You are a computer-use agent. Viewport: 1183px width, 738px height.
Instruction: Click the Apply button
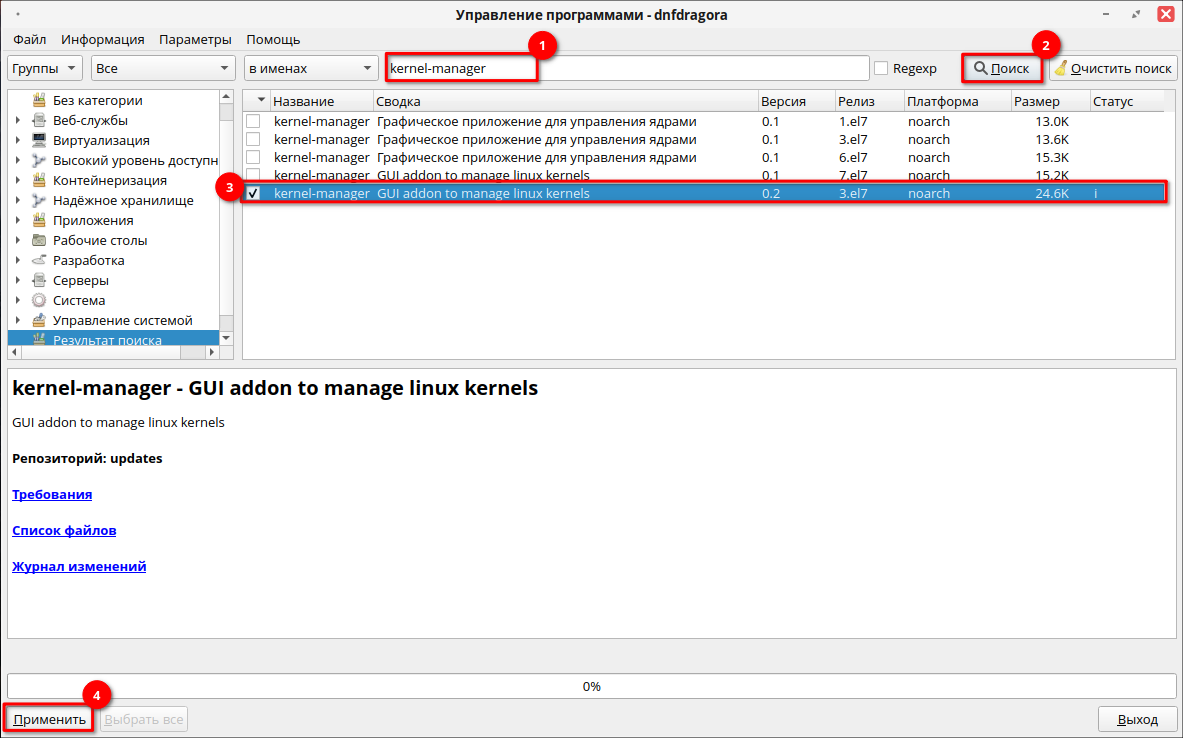pyautogui.click(x=50, y=719)
